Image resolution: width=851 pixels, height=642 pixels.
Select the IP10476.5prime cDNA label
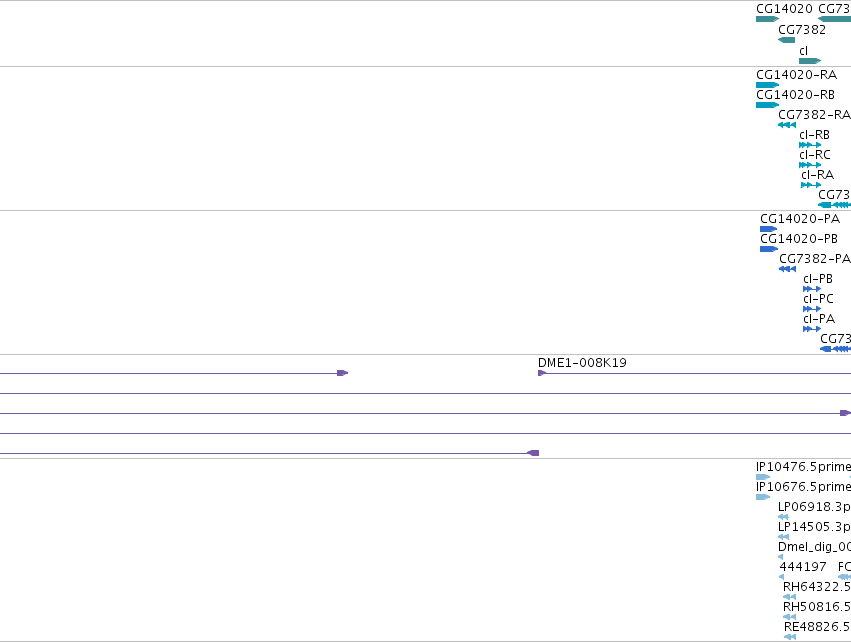click(x=803, y=467)
